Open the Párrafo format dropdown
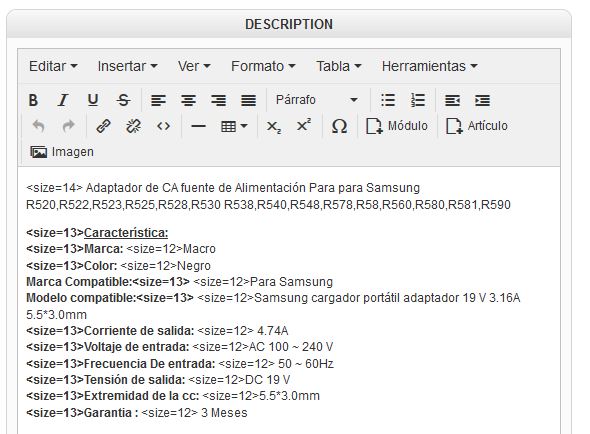 pyautogui.click(x=317, y=100)
